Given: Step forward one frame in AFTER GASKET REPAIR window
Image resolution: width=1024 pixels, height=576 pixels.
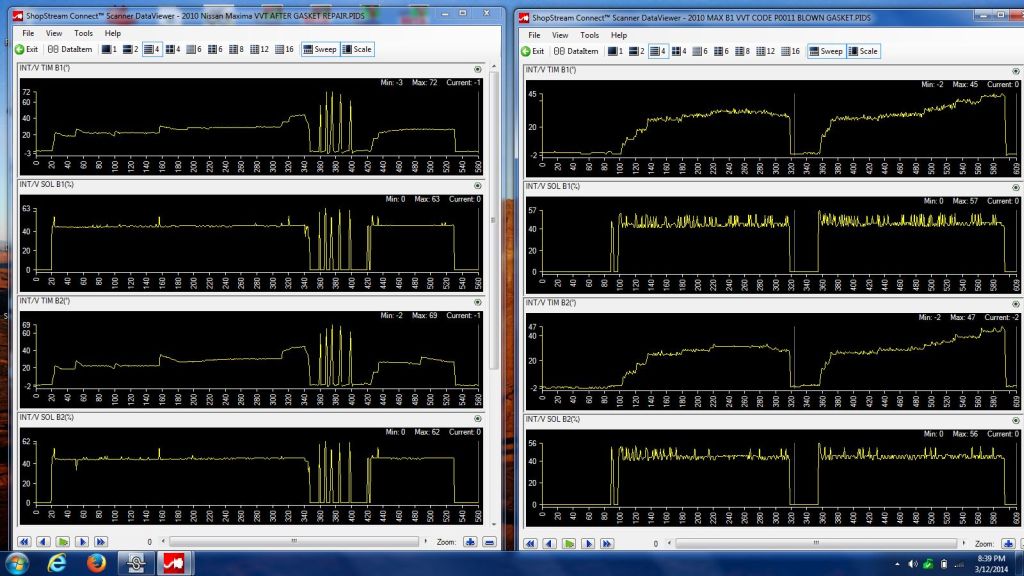Looking at the screenshot, I should point(82,542).
